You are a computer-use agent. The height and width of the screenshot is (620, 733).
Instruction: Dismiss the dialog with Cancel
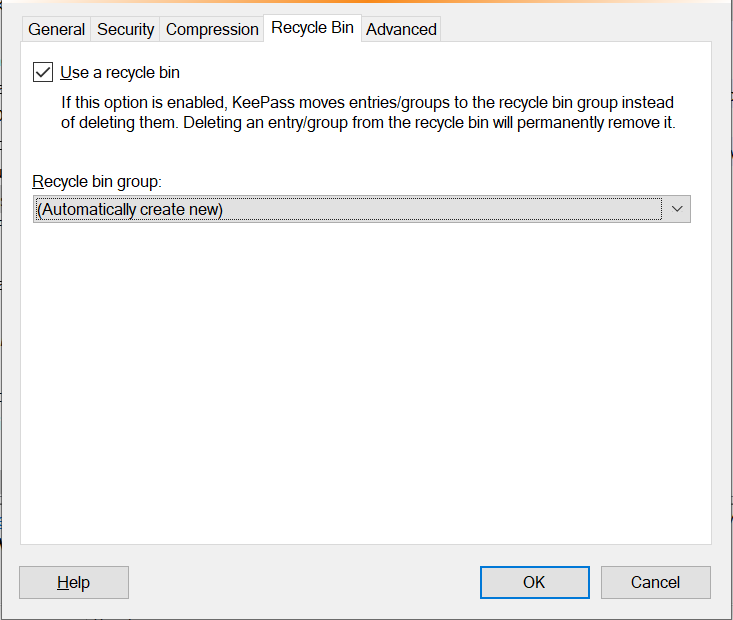655,583
